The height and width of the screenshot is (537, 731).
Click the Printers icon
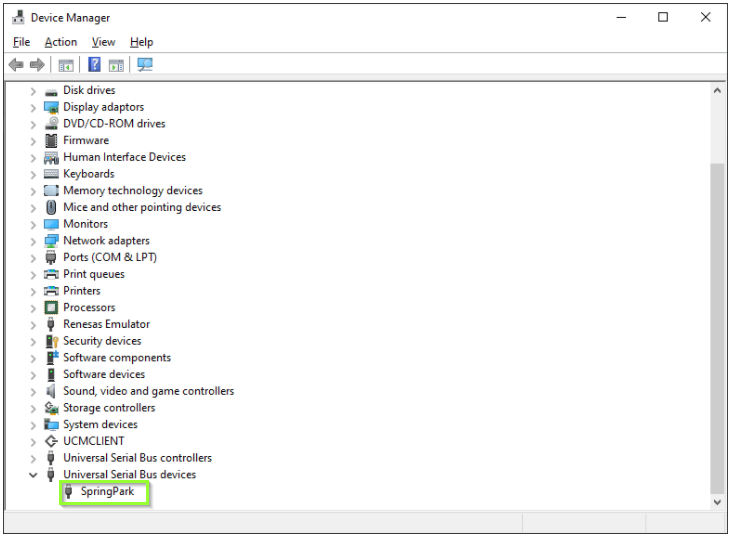(51, 291)
